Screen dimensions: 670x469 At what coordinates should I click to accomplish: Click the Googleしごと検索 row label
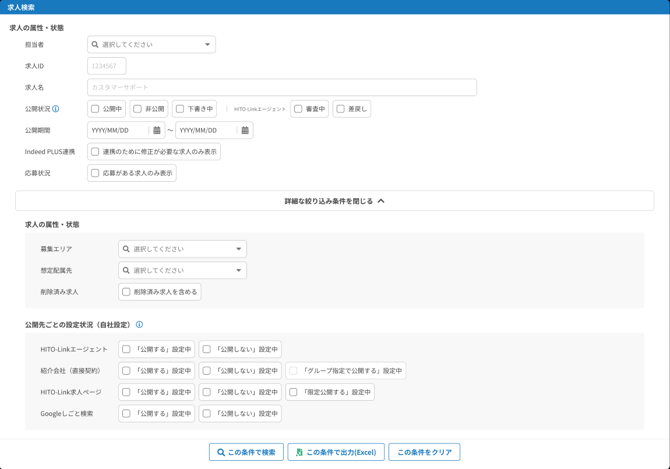coord(67,413)
